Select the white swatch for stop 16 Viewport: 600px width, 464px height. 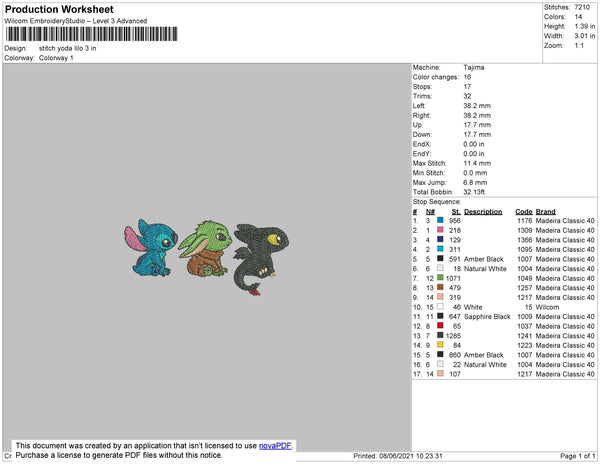[440, 364]
